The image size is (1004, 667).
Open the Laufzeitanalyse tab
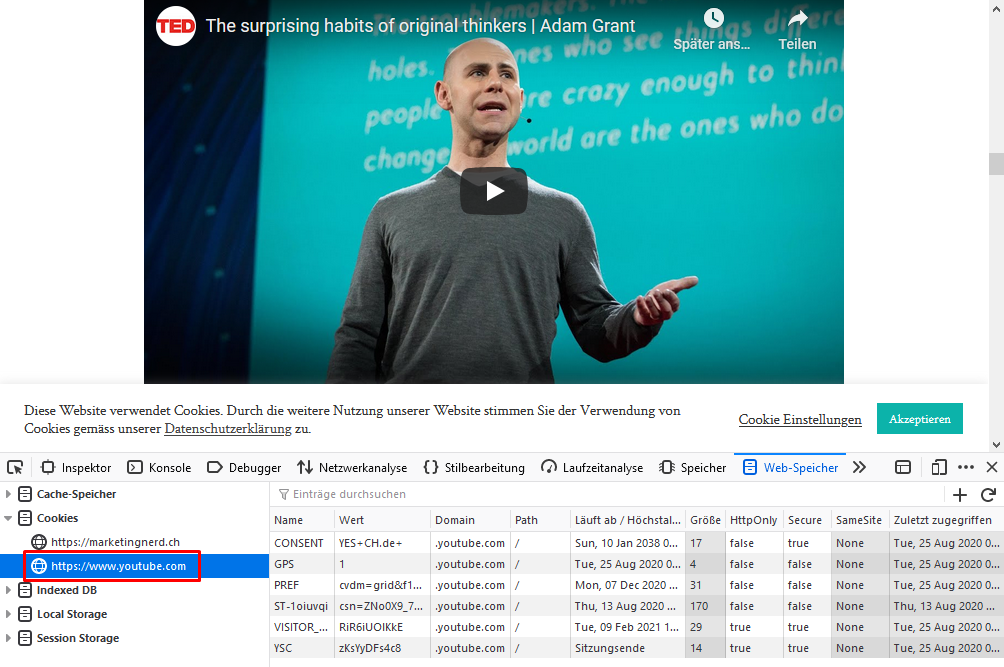592,467
